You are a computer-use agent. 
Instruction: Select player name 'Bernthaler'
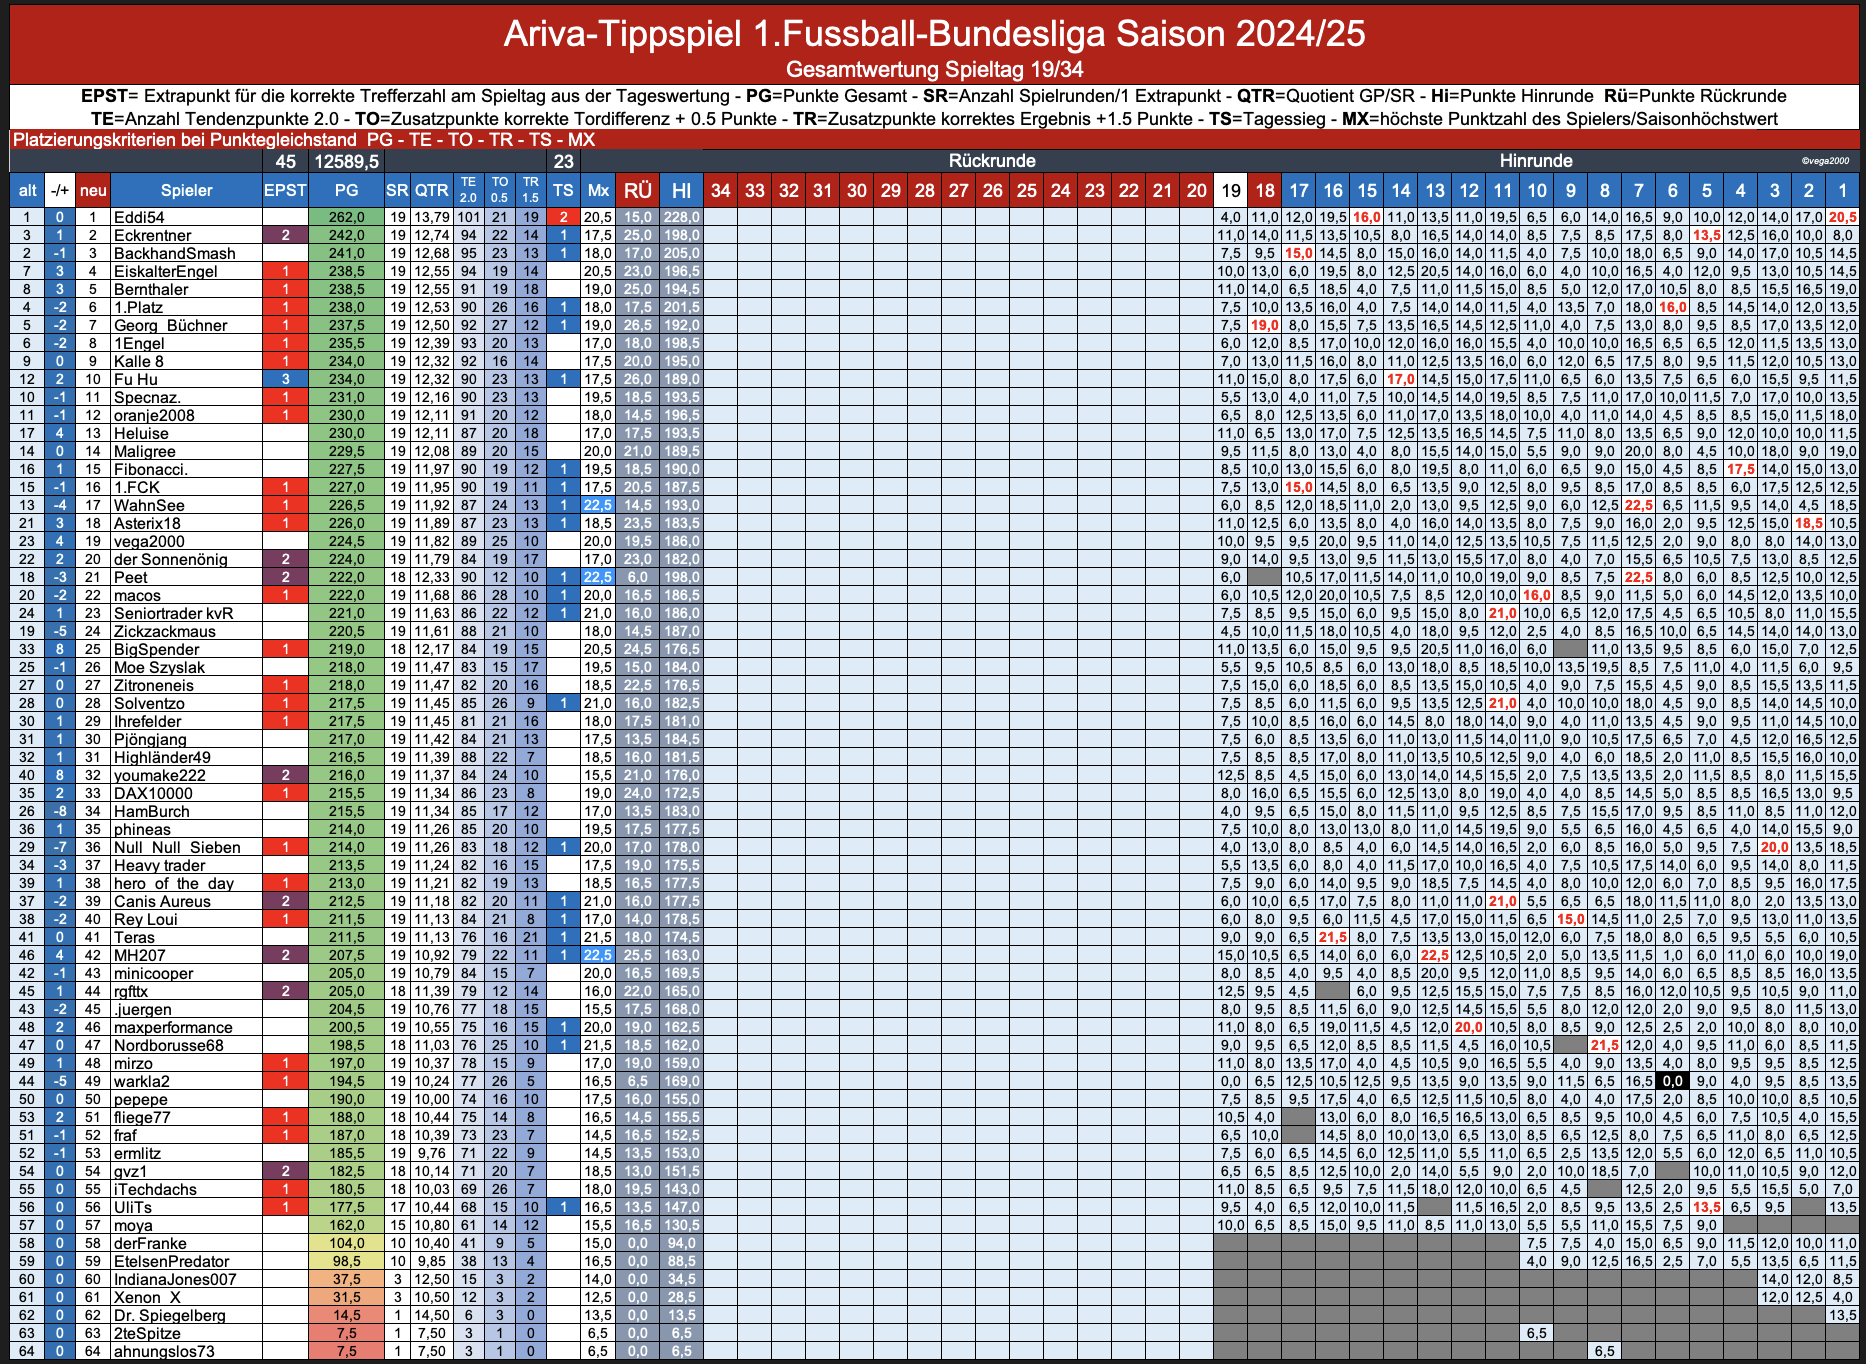[151, 289]
